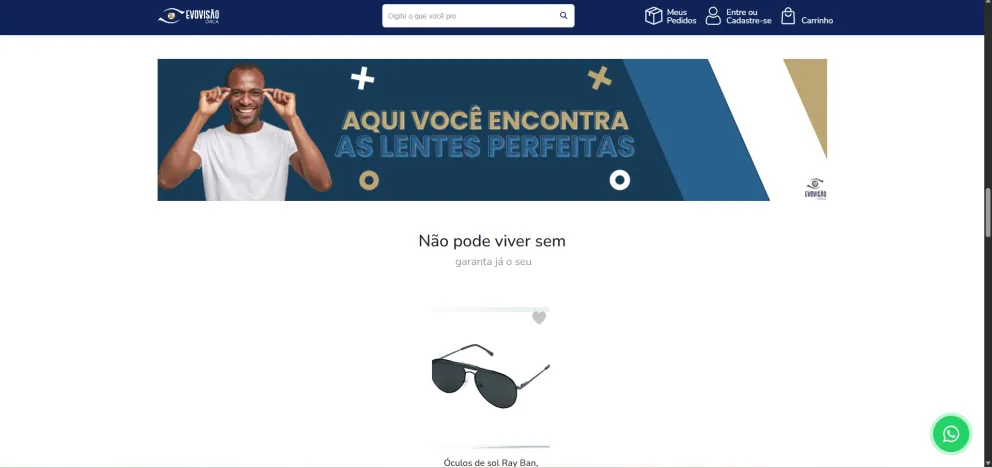Viewport: 992px width, 468px height.
Task: Go to Meus Pedidos text link
Action: pyautogui.click(x=681, y=16)
